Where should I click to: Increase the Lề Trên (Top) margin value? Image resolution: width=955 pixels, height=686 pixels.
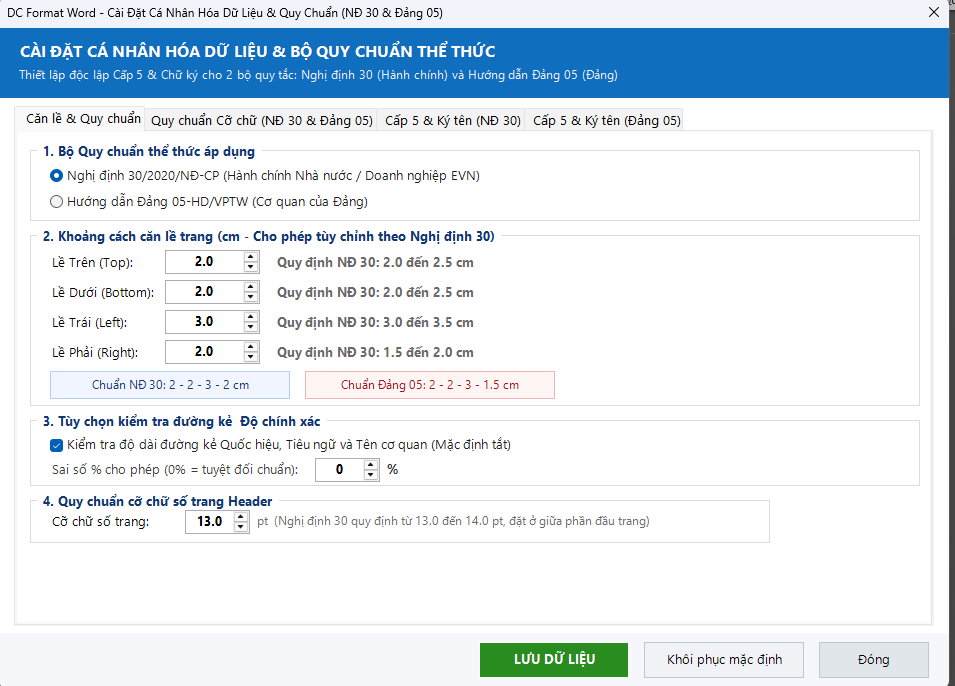pos(250,258)
